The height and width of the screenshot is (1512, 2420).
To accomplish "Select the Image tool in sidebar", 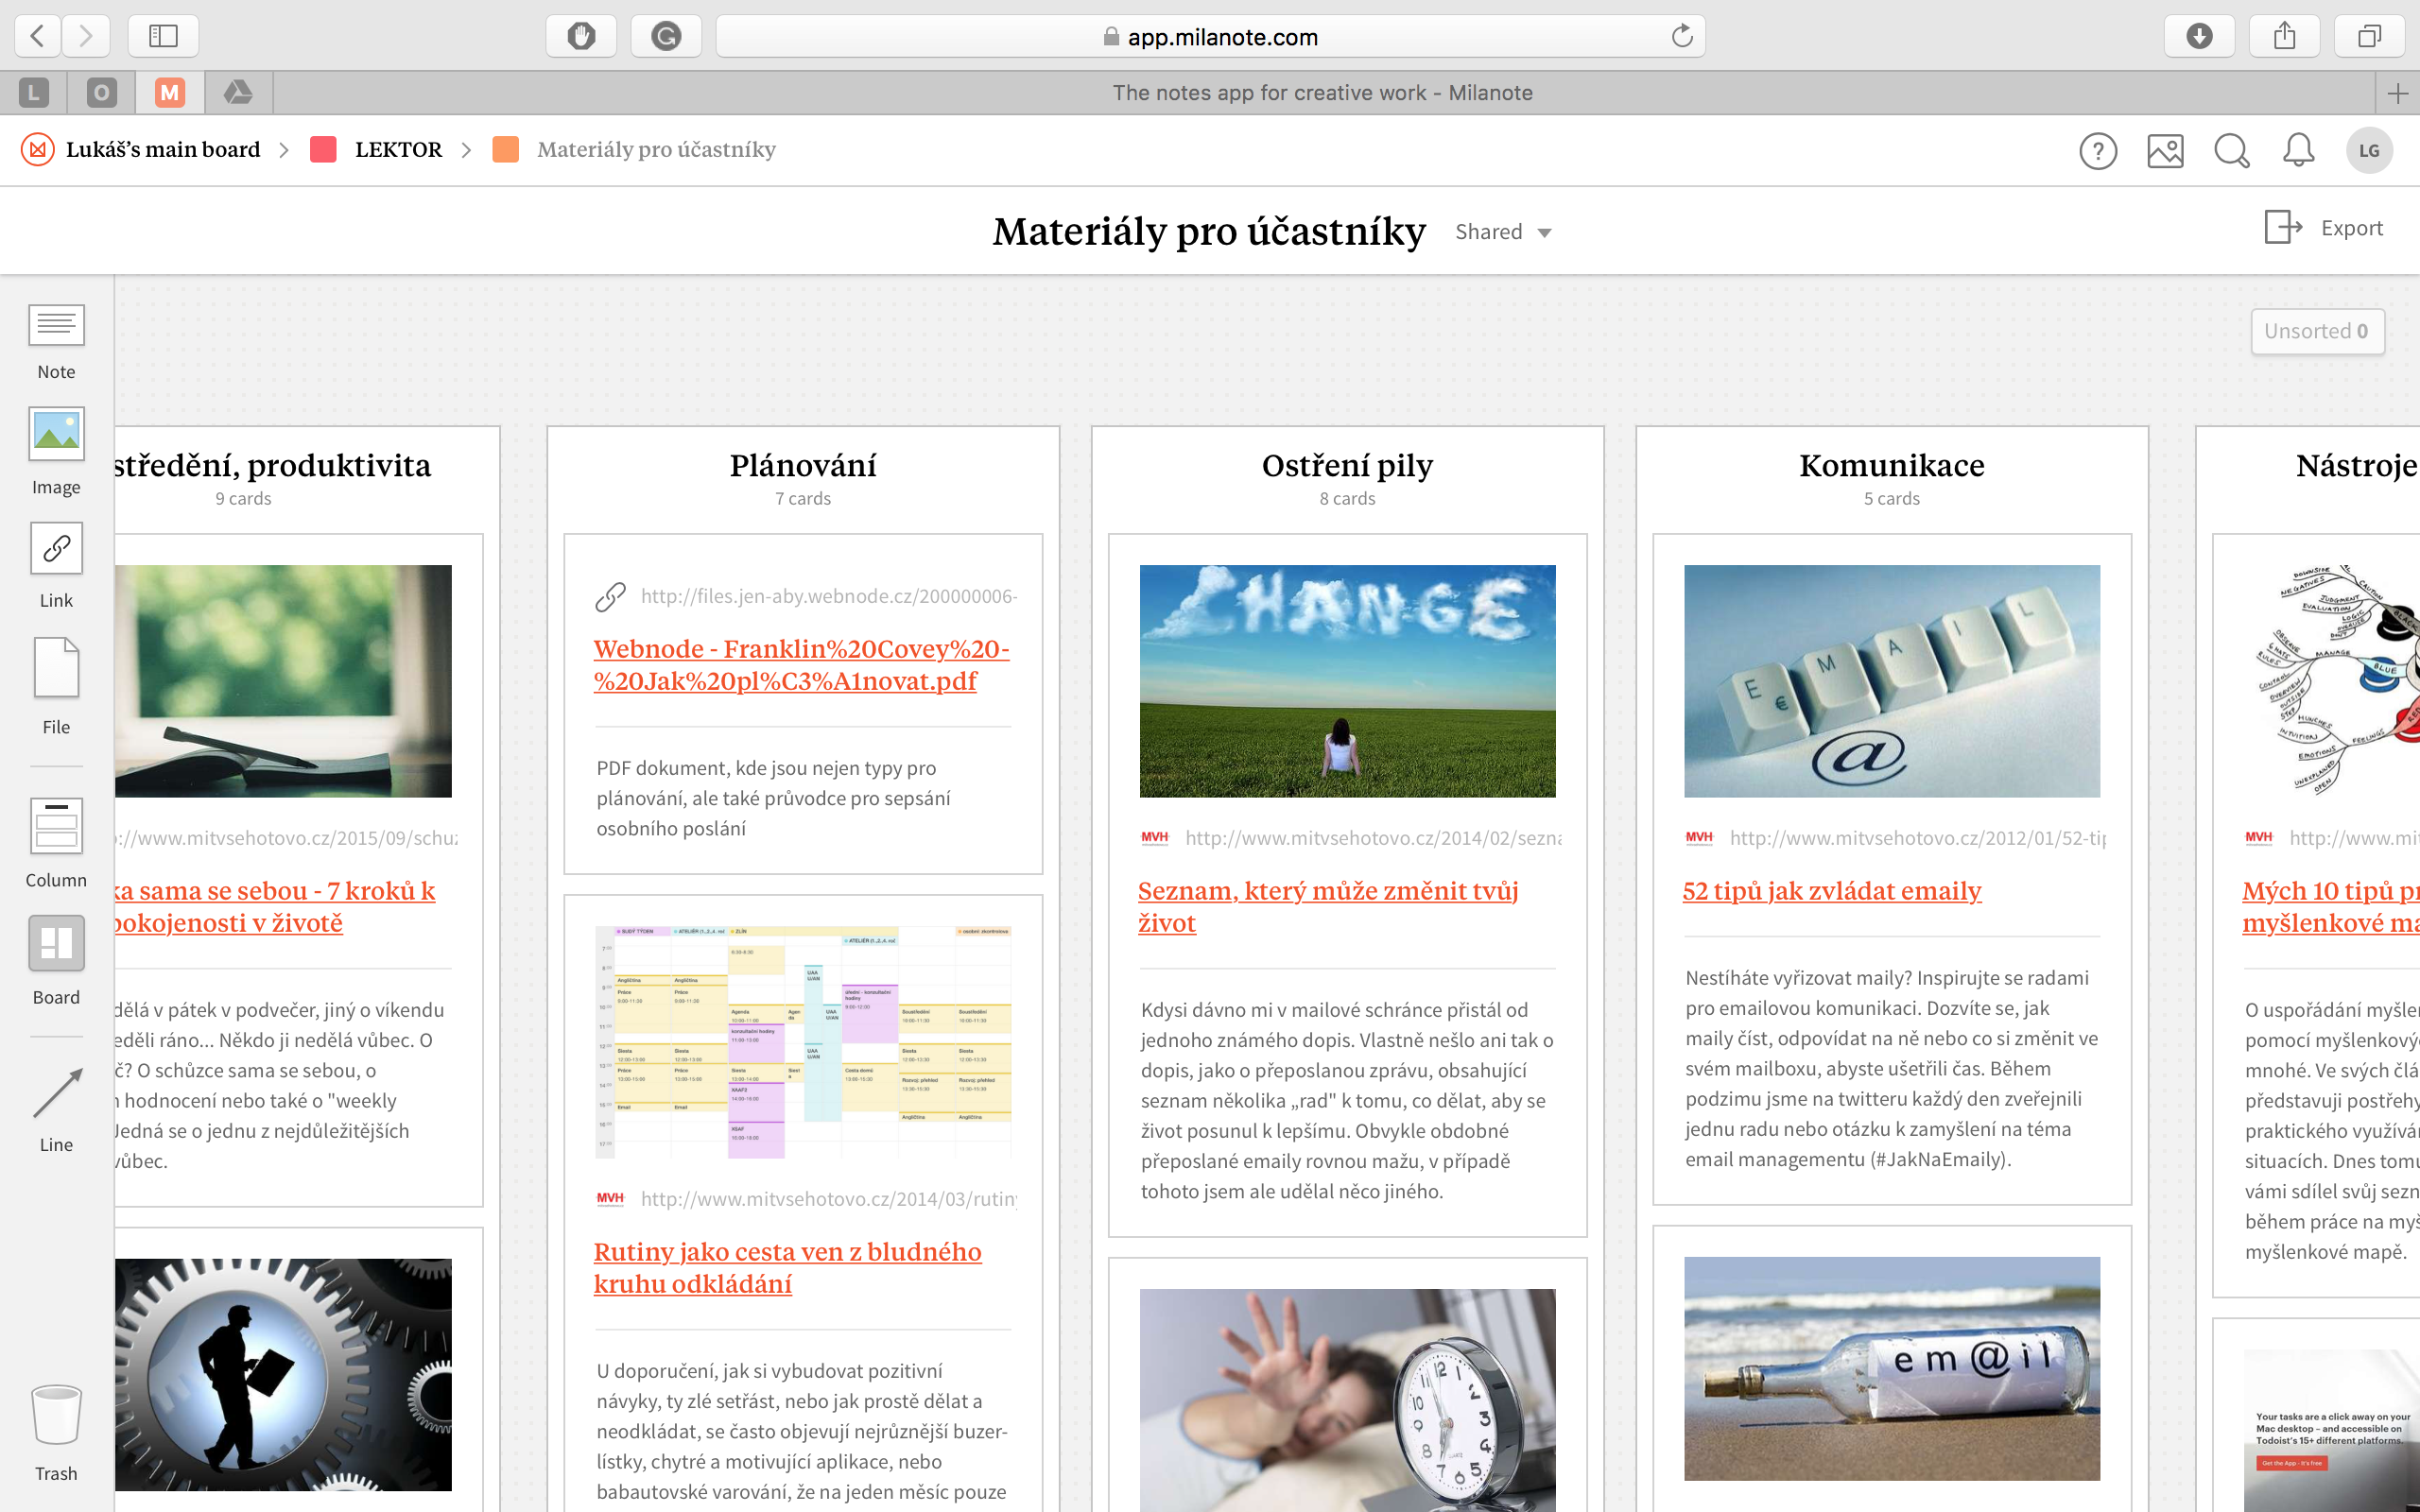I will click(x=56, y=434).
